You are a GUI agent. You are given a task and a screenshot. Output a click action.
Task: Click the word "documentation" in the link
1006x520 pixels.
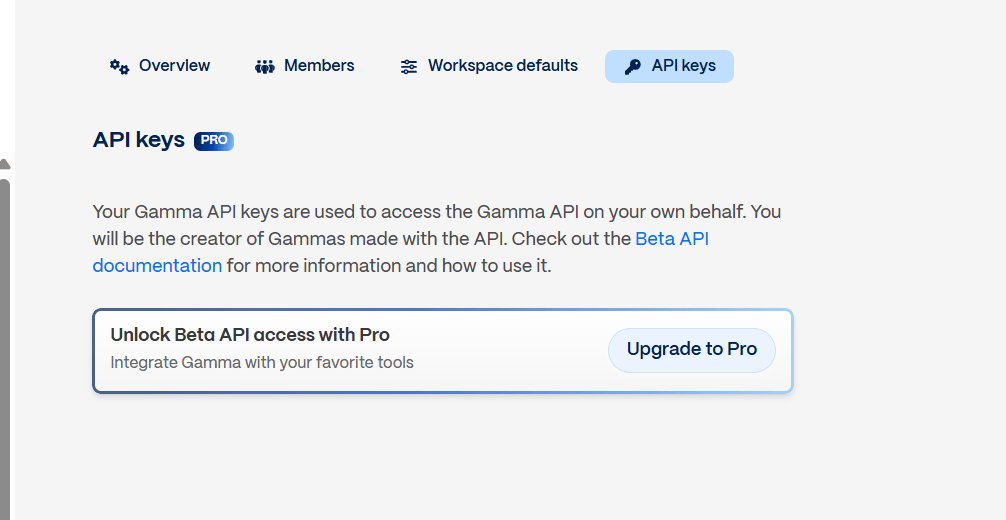click(x=157, y=266)
